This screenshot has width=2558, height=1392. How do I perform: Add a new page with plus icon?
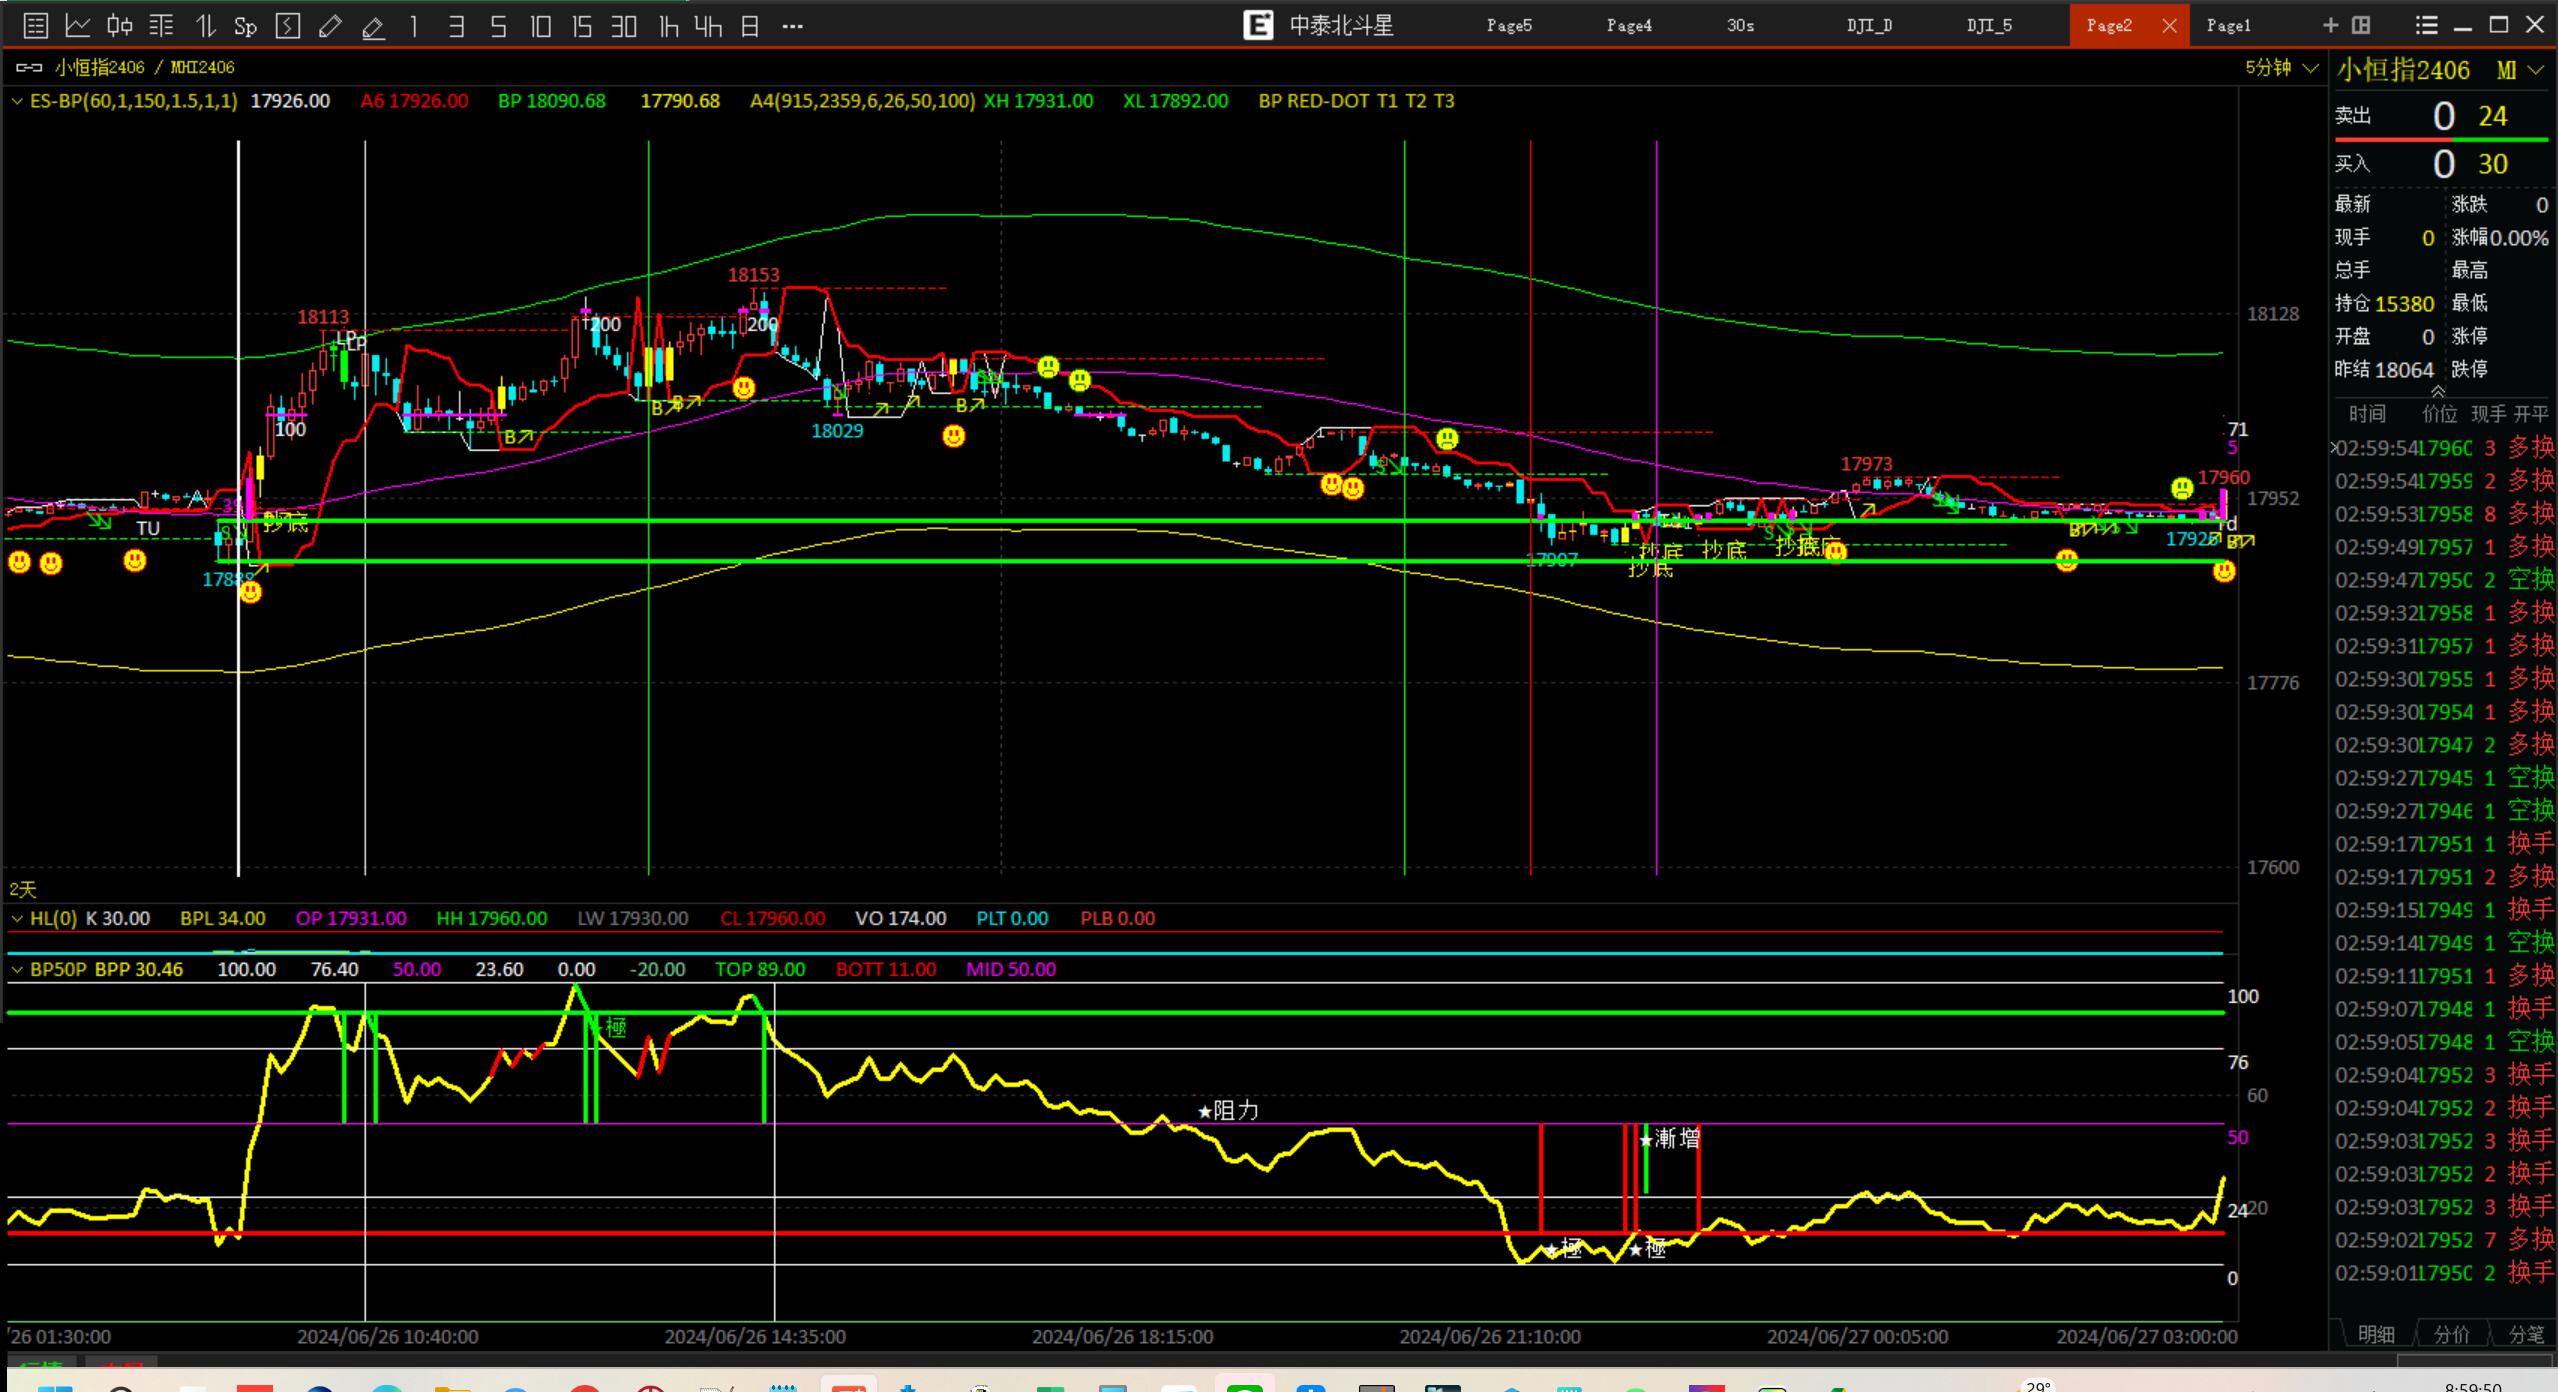tap(2330, 25)
